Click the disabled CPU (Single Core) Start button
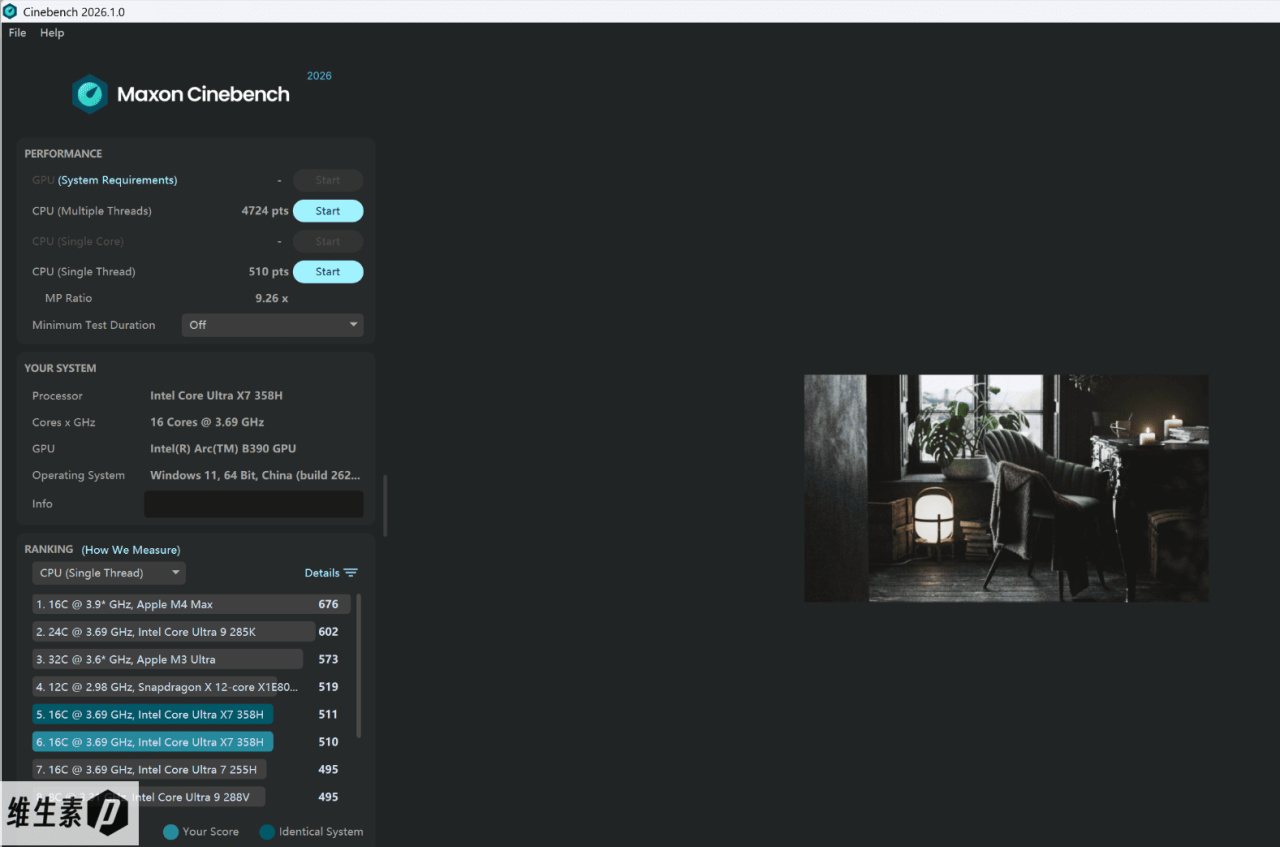Viewport: 1280px width, 847px height. point(328,241)
